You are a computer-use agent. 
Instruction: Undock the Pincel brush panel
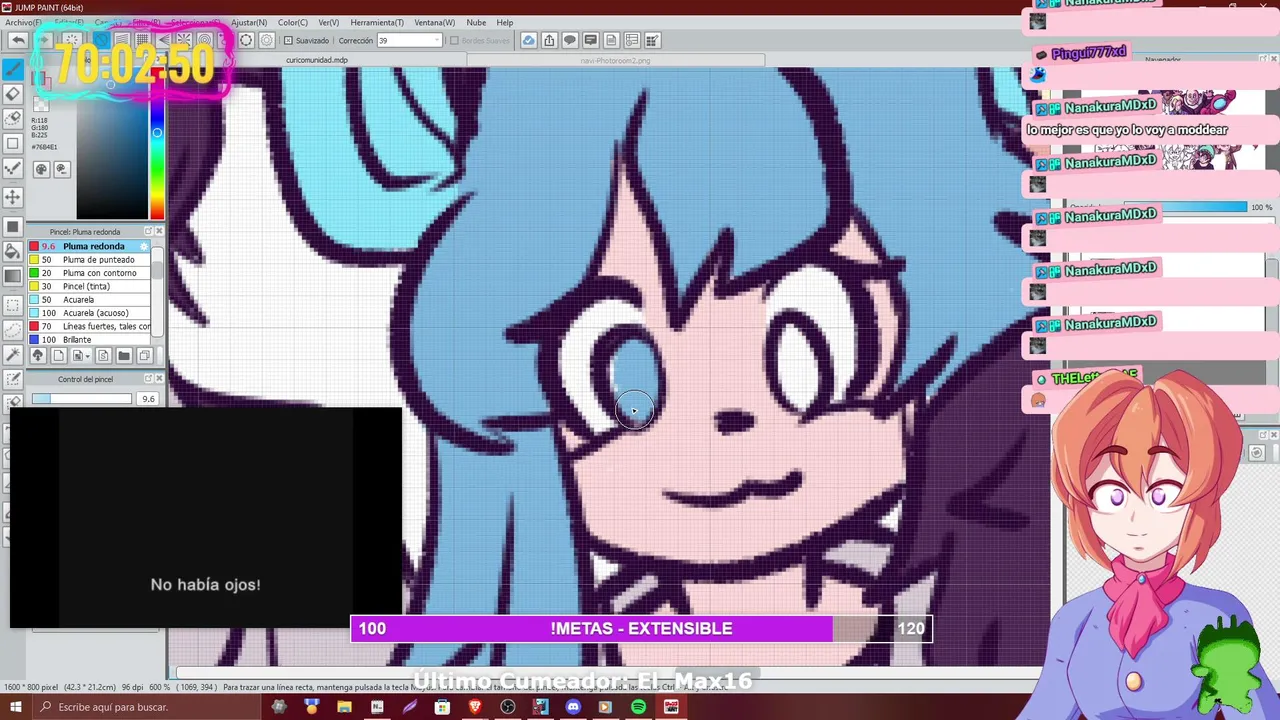point(148,231)
